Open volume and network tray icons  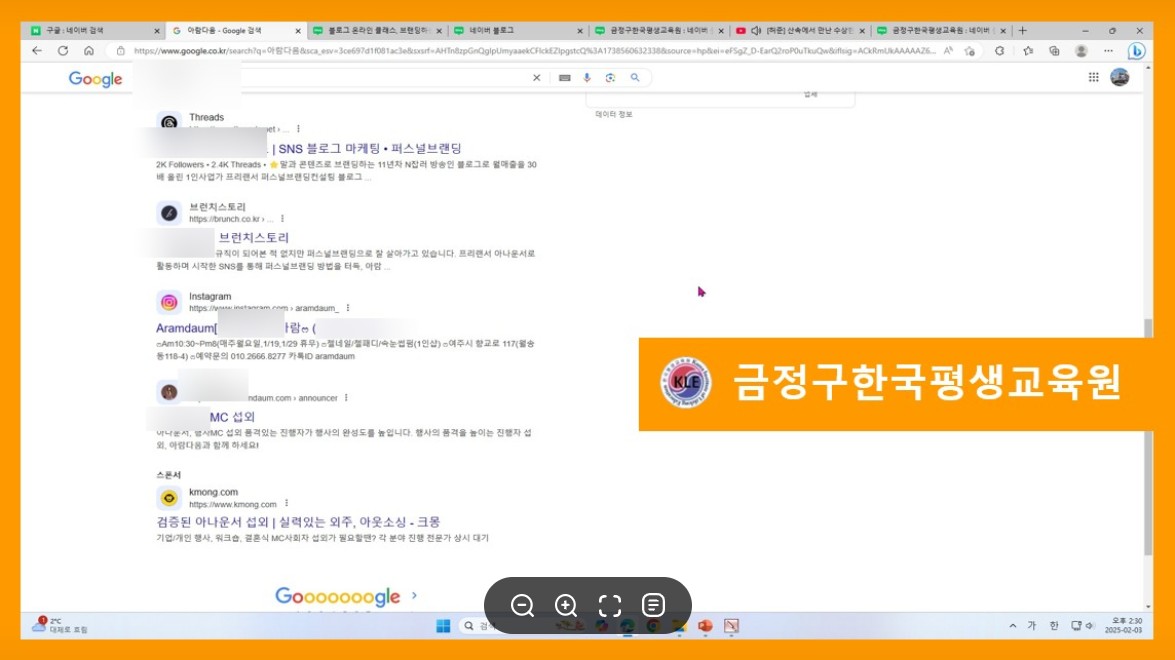[1083, 626]
